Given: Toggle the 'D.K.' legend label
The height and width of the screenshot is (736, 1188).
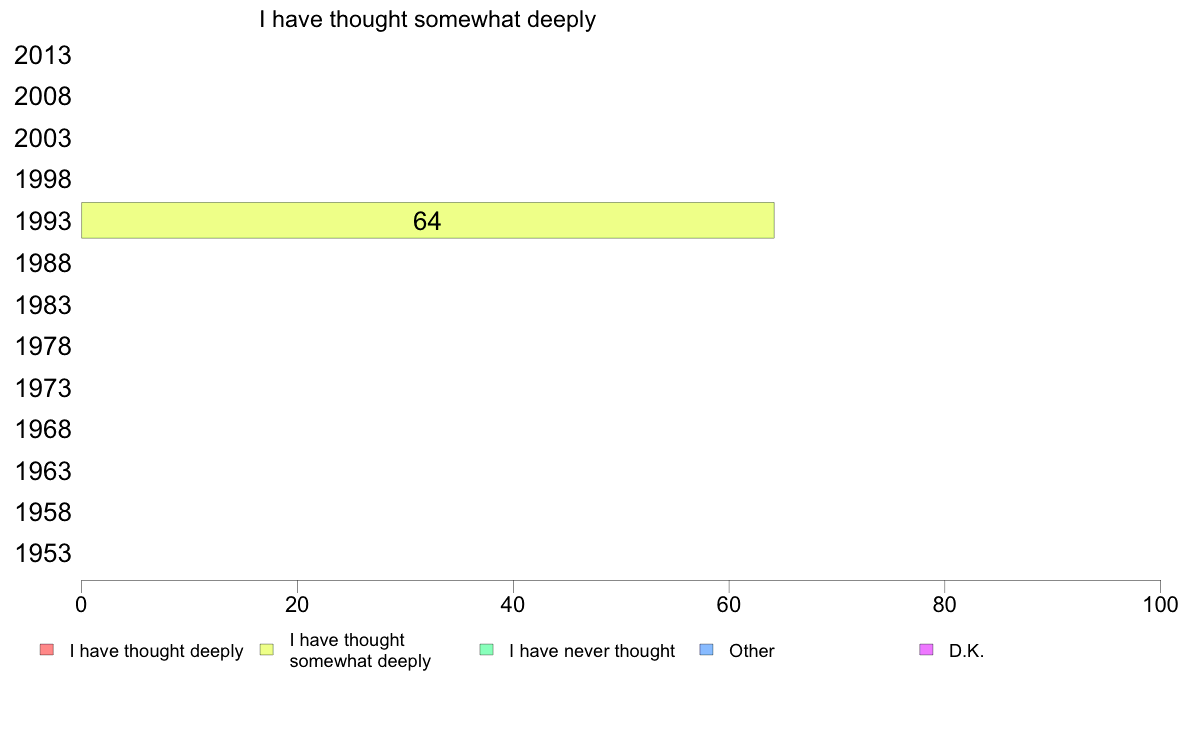Looking at the screenshot, I should (x=966, y=651).
